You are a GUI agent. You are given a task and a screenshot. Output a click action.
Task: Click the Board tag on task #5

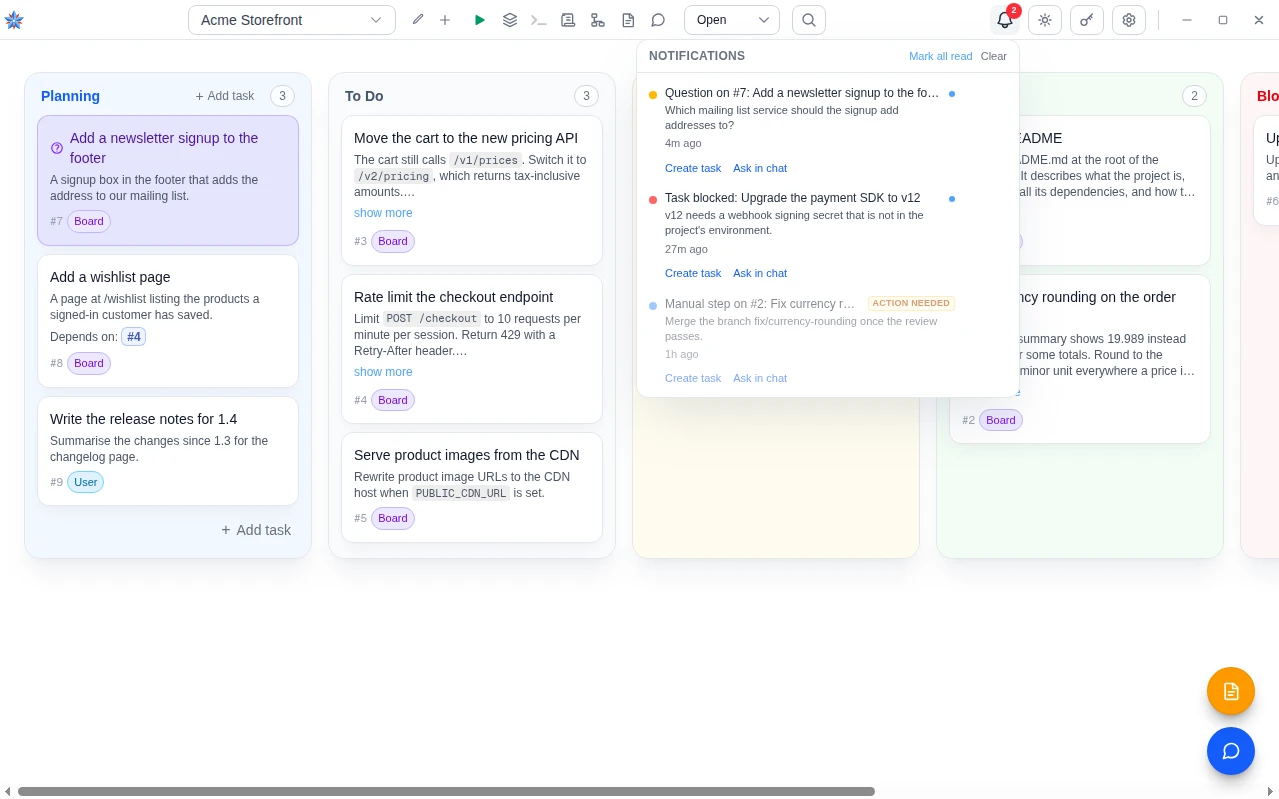click(393, 518)
